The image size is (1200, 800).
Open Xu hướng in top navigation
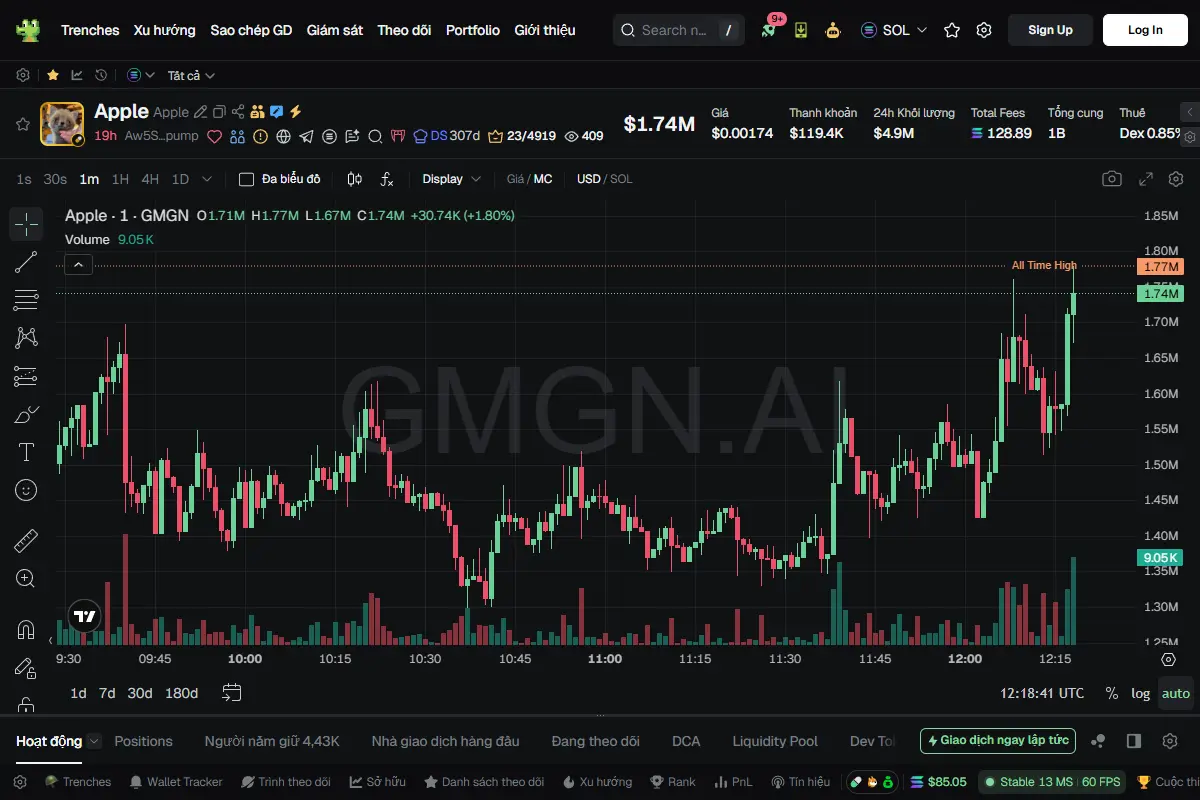click(x=165, y=30)
